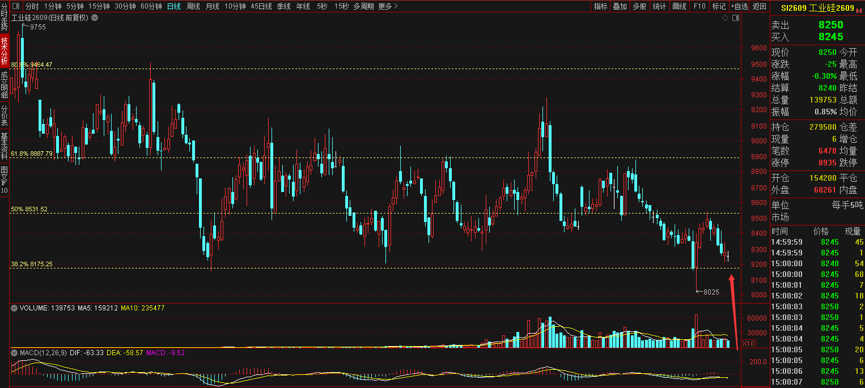Open the chart title dropdown arrow next to 工业硅2609
The width and height of the screenshot is (865, 388).
[x=94, y=18]
